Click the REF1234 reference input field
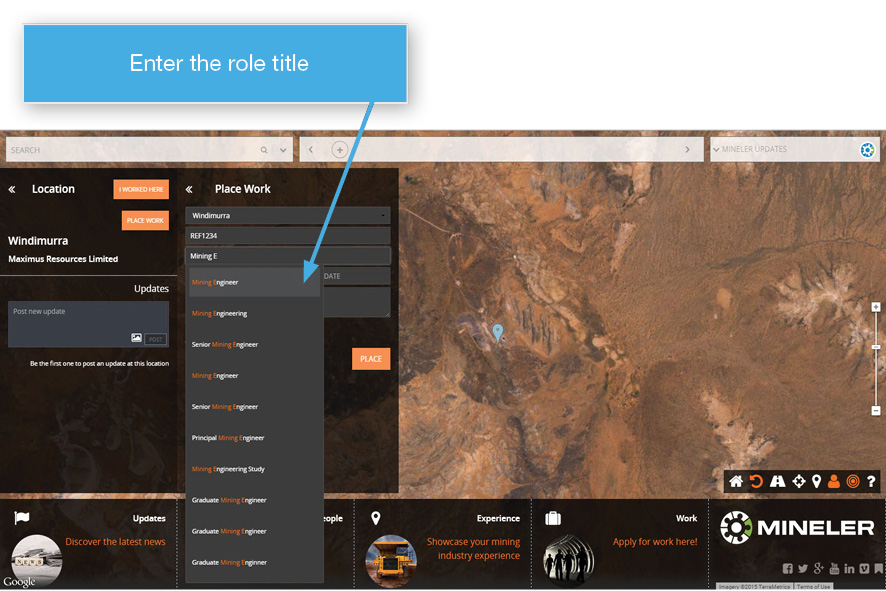This screenshot has height=591, width=886. (x=287, y=236)
